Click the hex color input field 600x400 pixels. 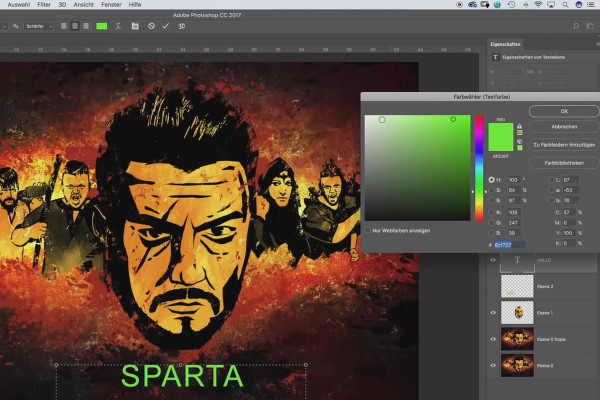pyautogui.click(x=509, y=245)
